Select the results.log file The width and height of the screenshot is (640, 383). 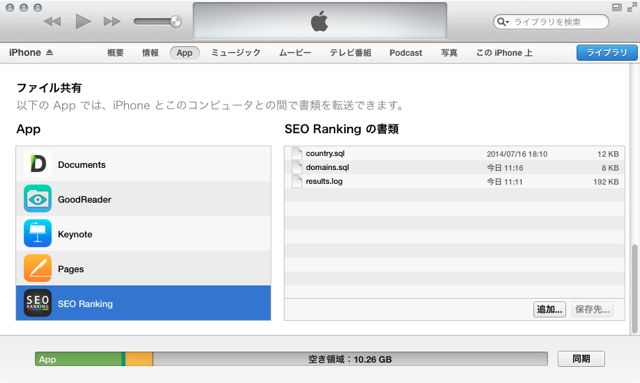coord(454,181)
